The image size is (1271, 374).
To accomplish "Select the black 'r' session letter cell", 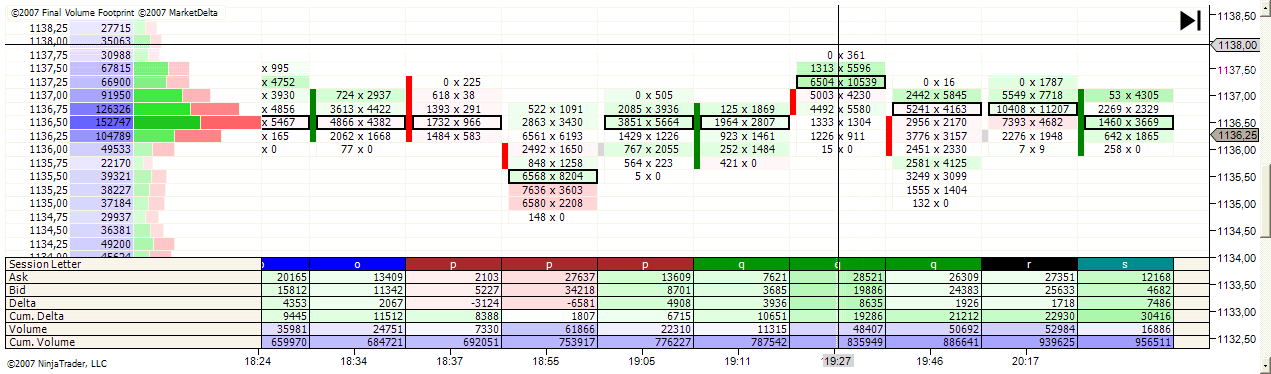I will point(1029,264).
